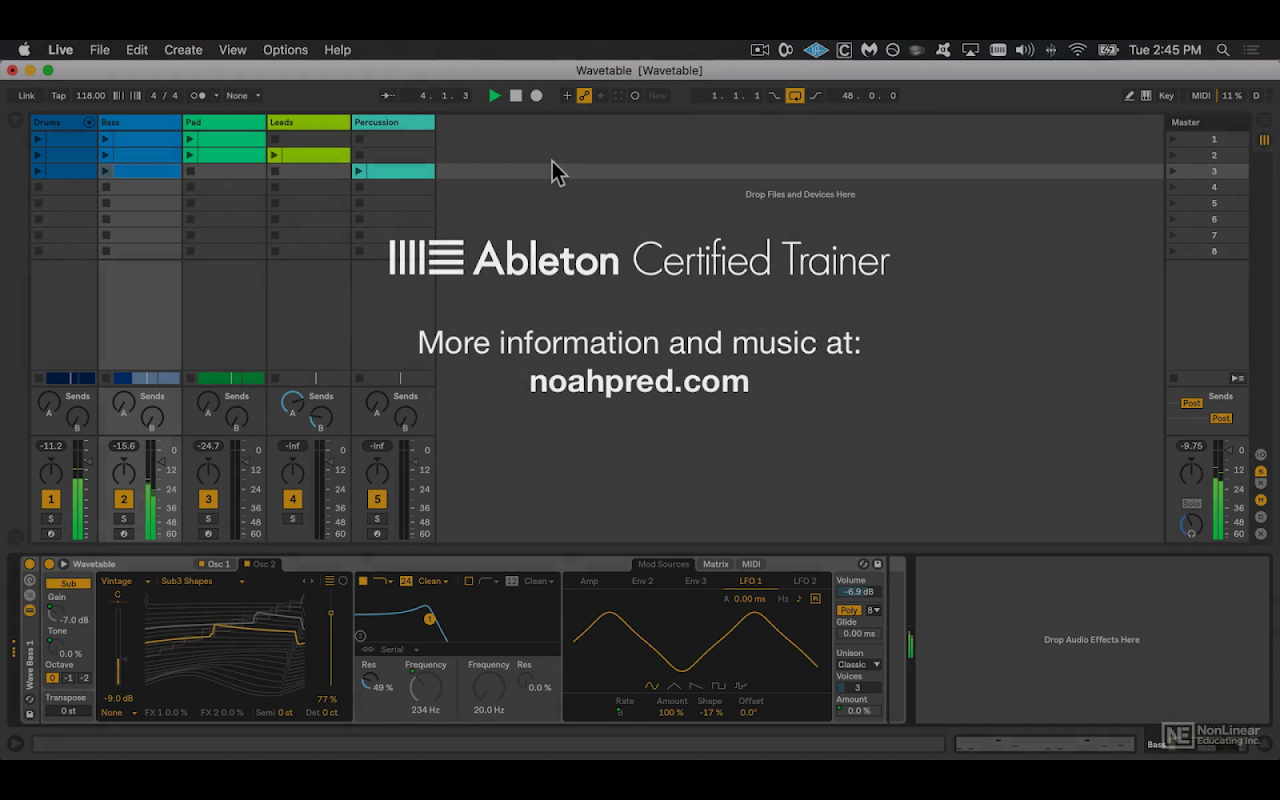Stop the transport with the Stop button
This screenshot has width=1280, height=800.
coord(516,96)
